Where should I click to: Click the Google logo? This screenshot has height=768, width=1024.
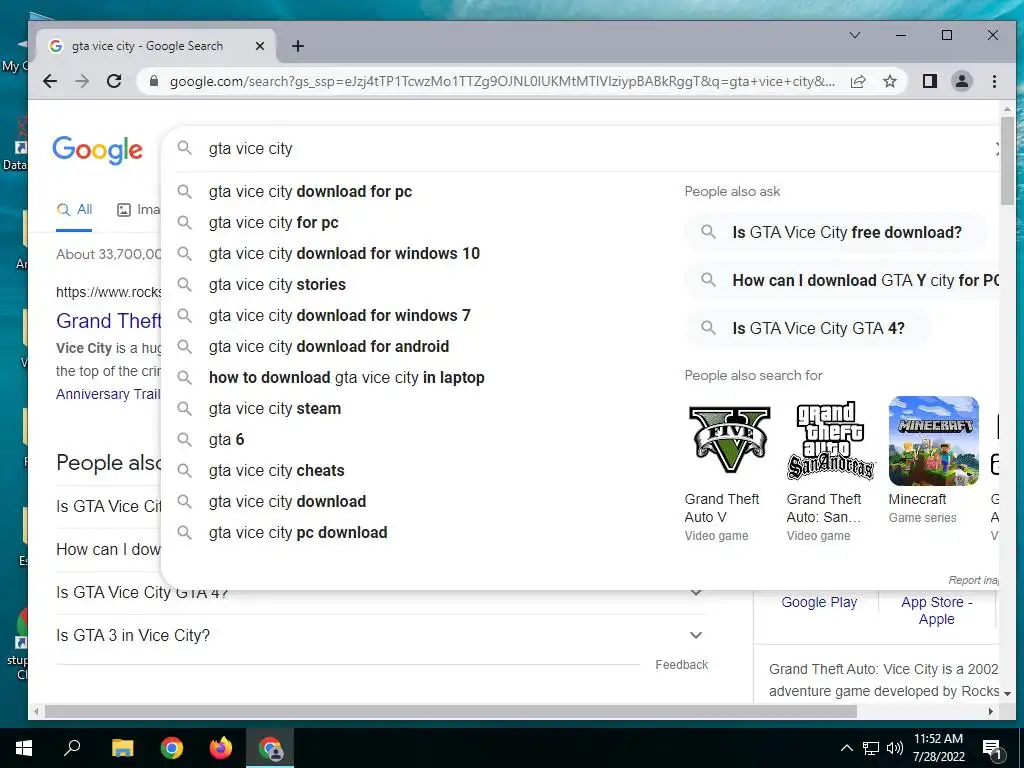point(97,150)
